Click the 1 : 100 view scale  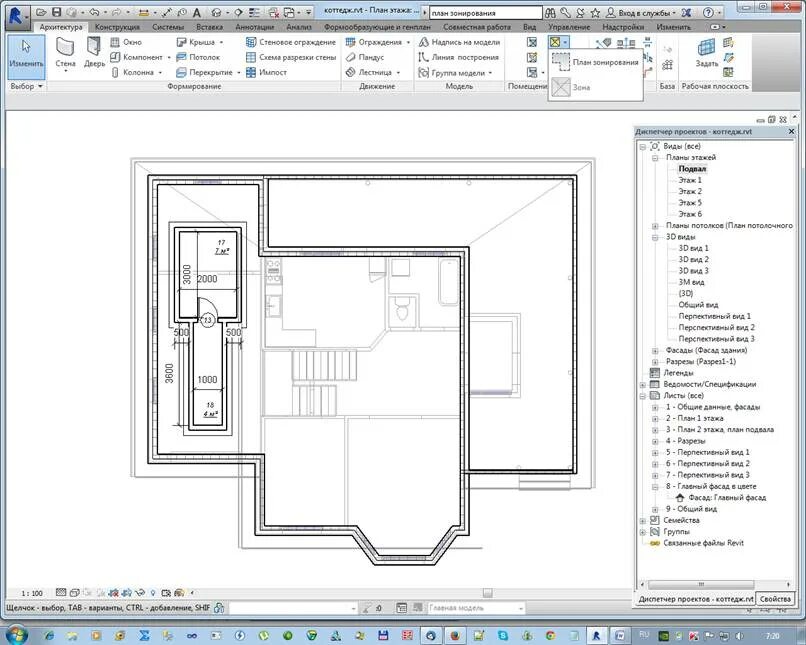pos(32,593)
